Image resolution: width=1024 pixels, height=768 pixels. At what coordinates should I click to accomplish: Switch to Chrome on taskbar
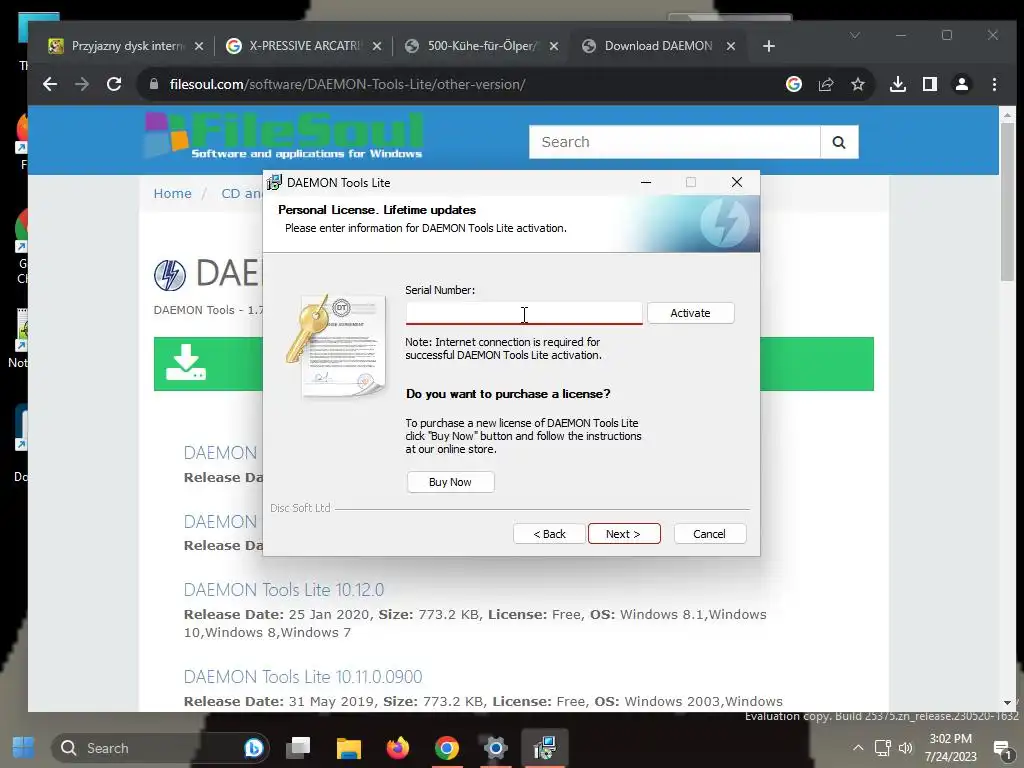(x=447, y=748)
